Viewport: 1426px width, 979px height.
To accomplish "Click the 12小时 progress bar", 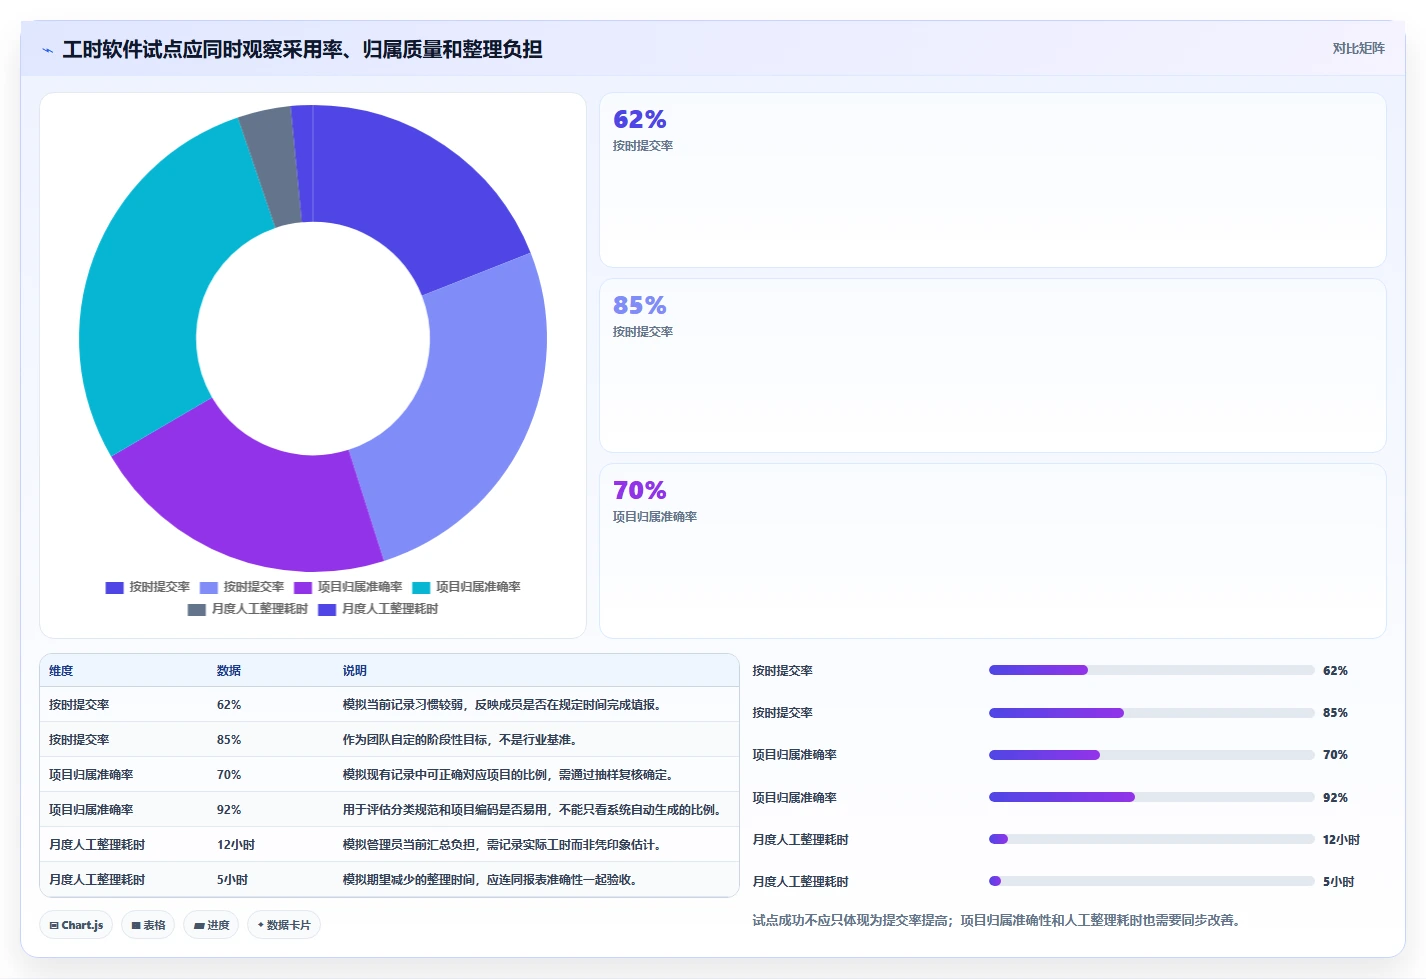I will tap(1151, 839).
